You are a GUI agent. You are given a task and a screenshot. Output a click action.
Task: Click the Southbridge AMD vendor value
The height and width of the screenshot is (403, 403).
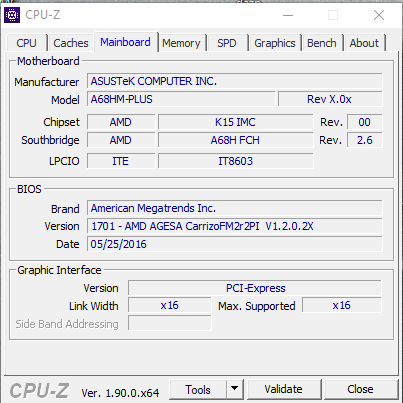(x=121, y=140)
